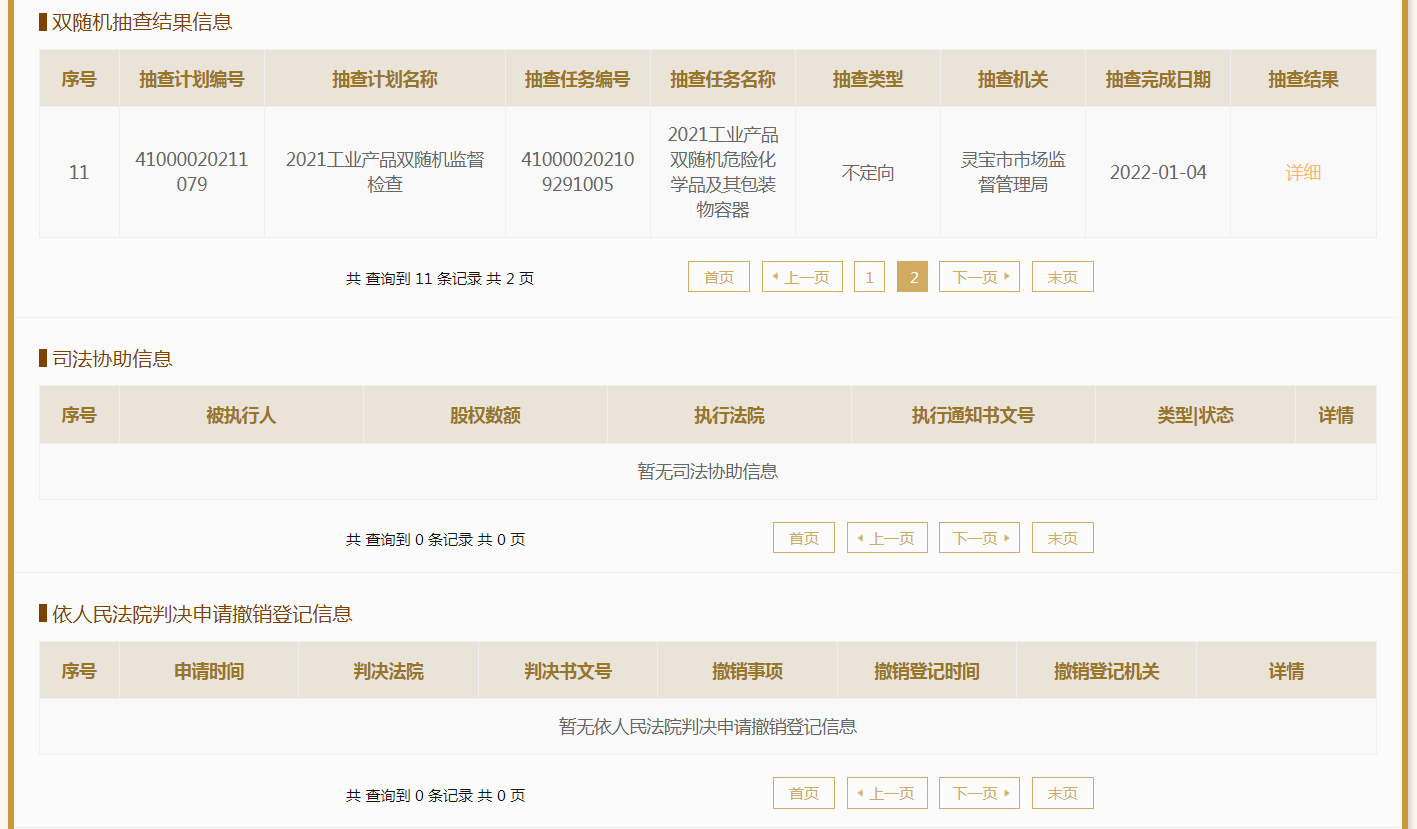Click 首页 under 依人民法院判决申请撤销登记信息 table
The image size is (1417, 829).
tap(803, 793)
